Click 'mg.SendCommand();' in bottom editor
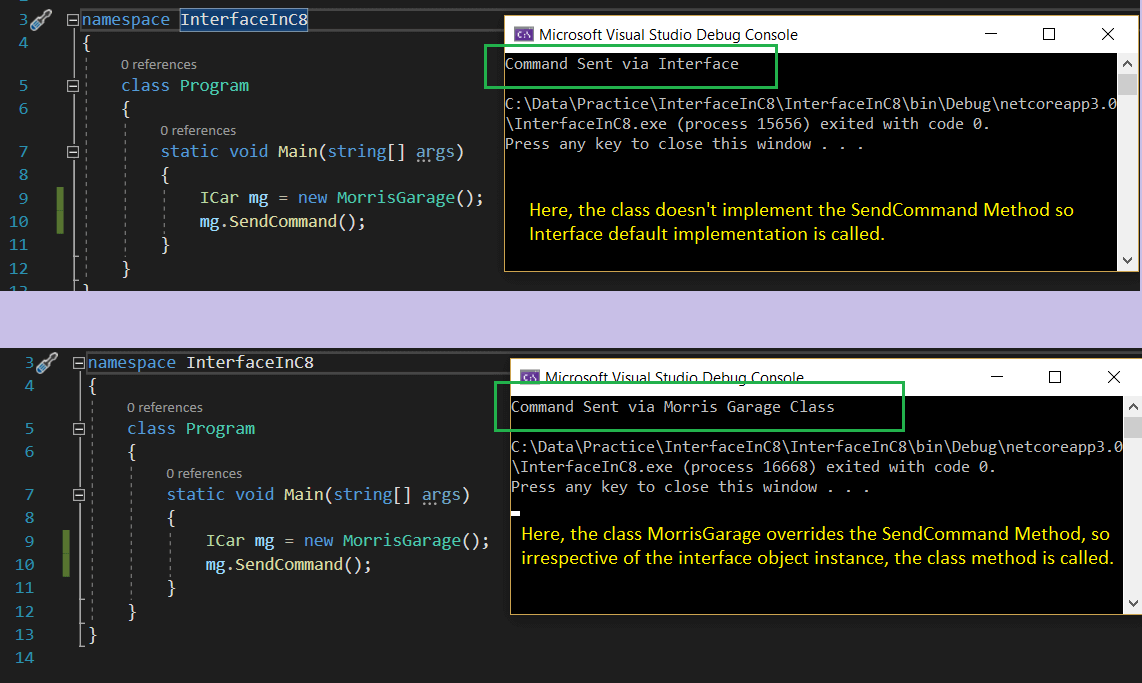The image size is (1142, 683). (x=288, y=564)
